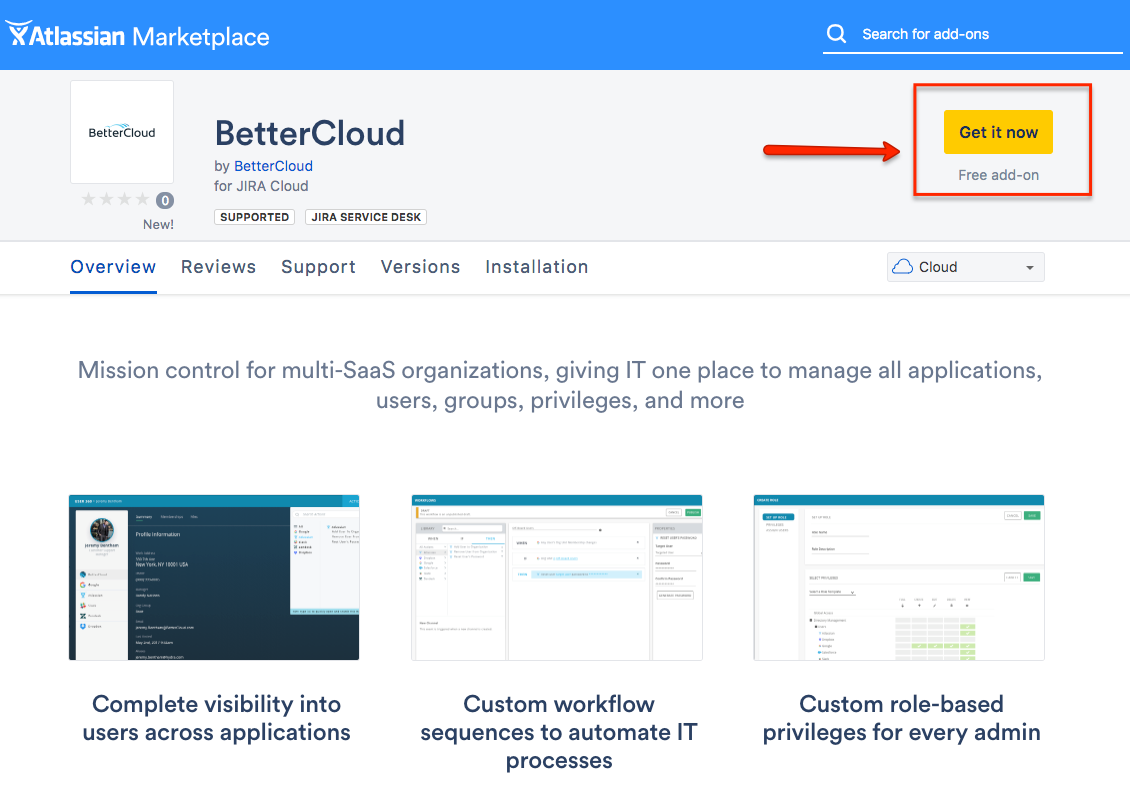Click the SUPPORTED badge
This screenshot has width=1130, height=788.
click(254, 217)
